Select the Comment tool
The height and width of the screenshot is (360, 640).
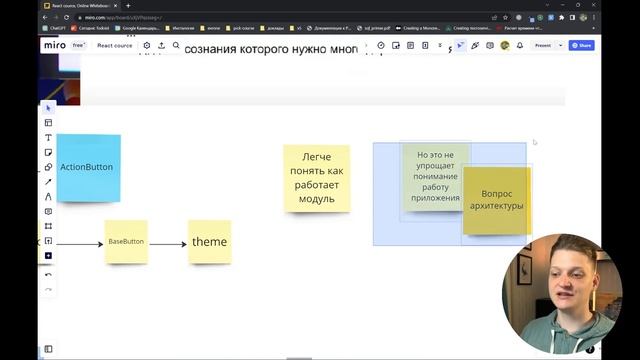pos(48,211)
